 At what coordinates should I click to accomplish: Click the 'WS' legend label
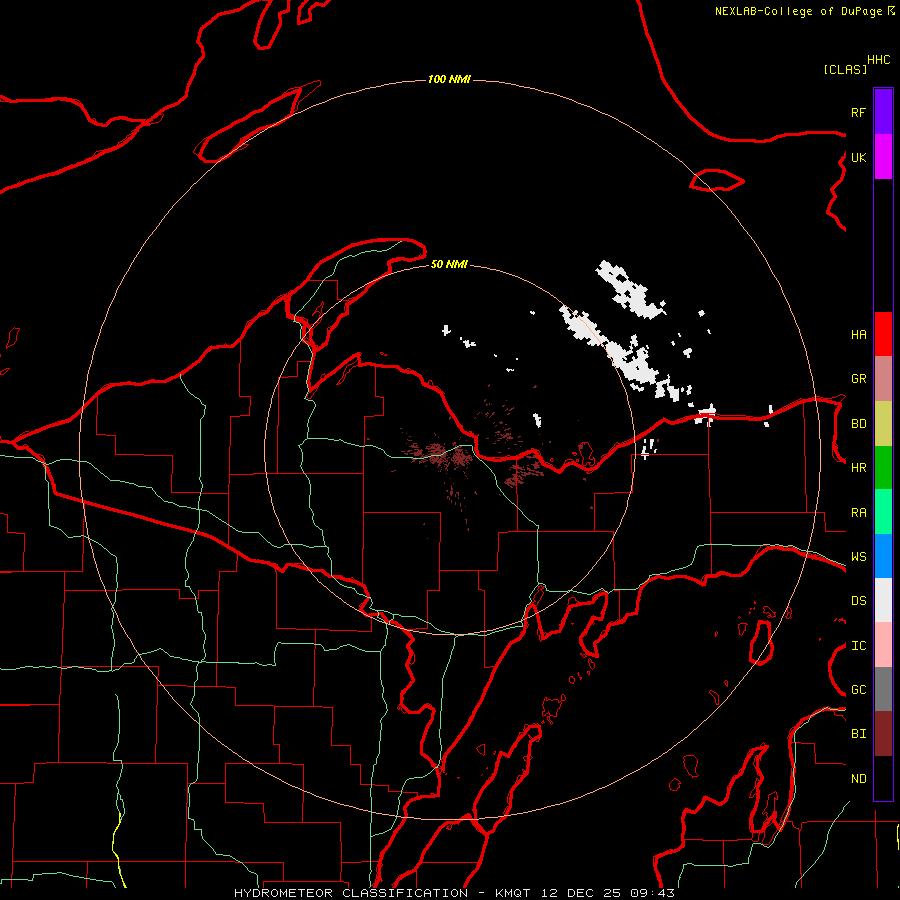click(x=858, y=557)
